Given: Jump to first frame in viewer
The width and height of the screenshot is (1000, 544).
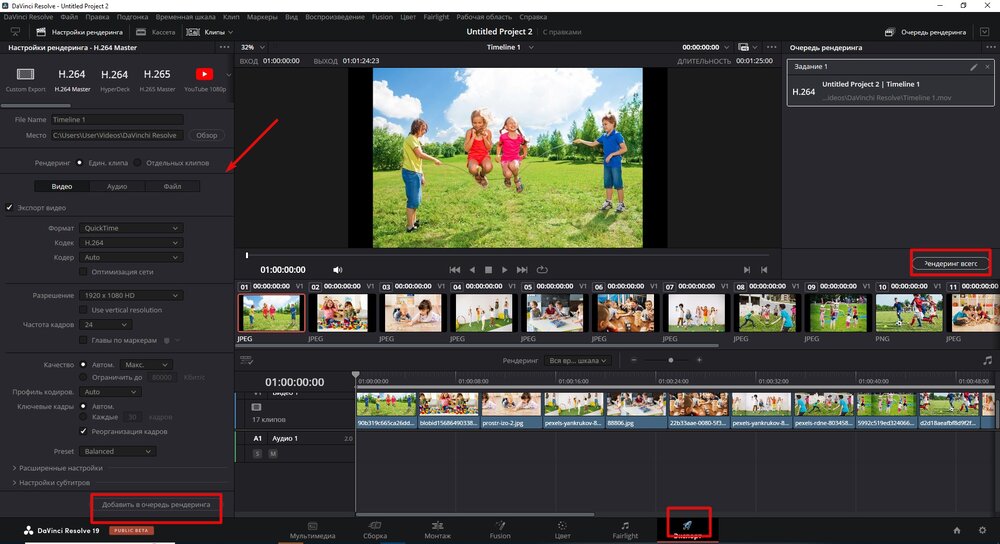Looking at the screenshot, I should click(x=455, y=270).
